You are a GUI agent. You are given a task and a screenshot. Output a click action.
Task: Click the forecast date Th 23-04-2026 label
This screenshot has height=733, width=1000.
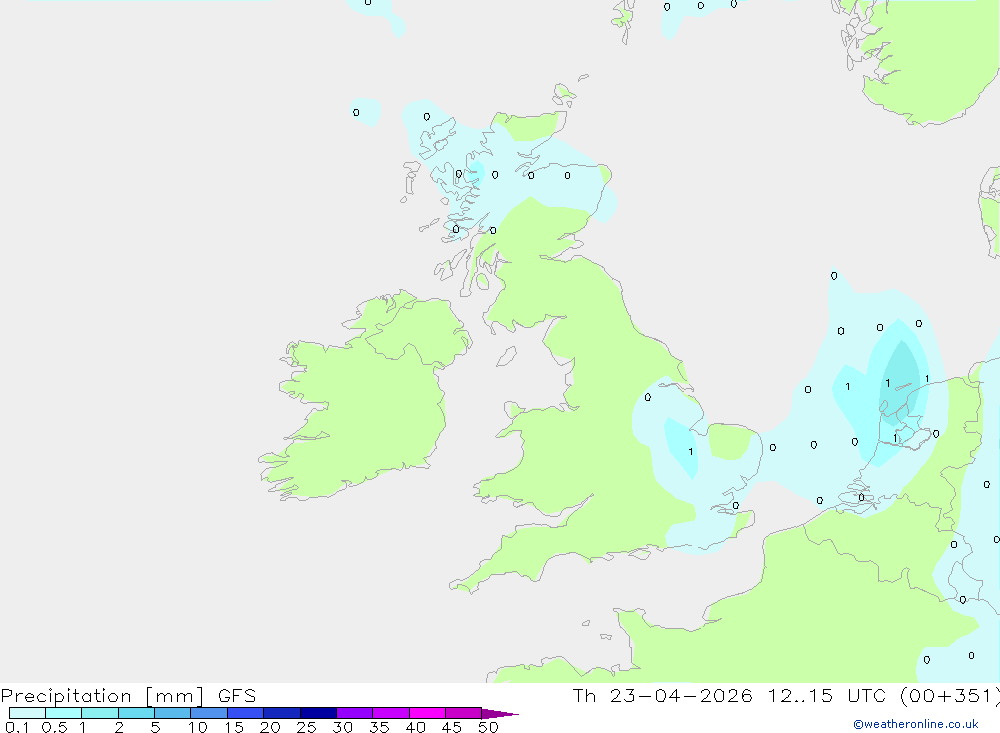click(663, 695)
